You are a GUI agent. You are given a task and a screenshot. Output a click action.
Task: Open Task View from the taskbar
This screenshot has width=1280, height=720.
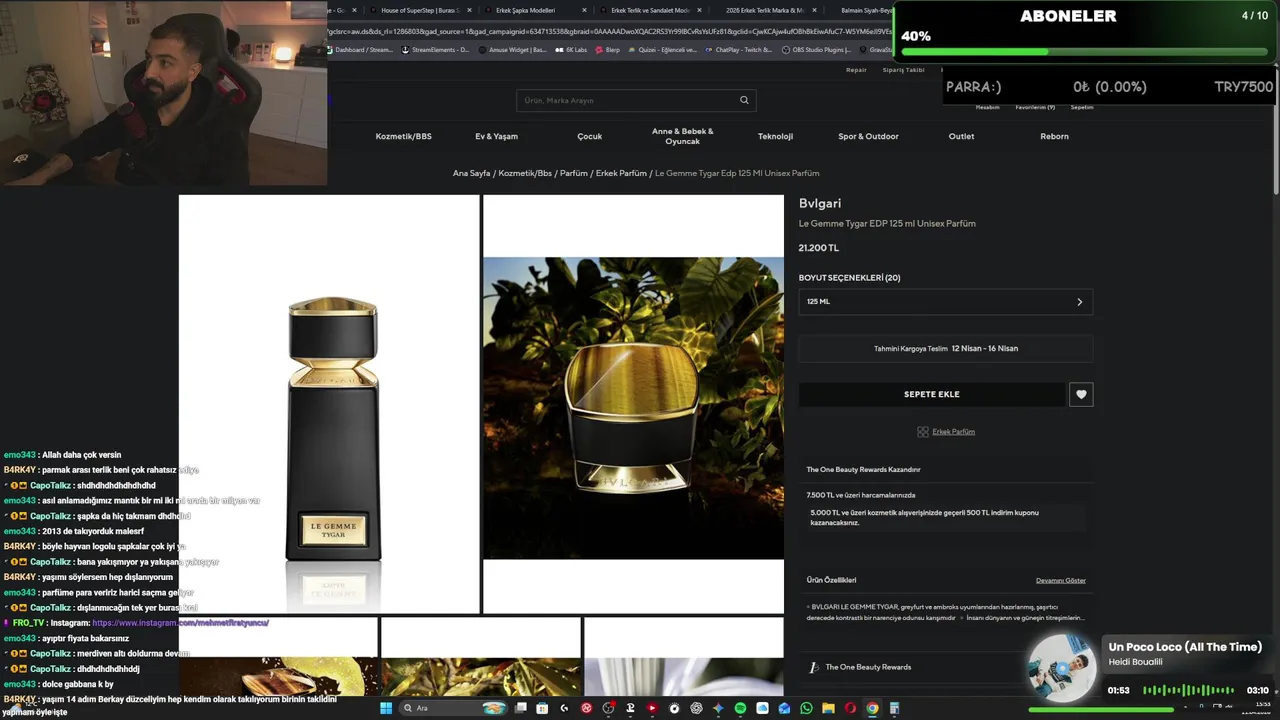[521, 708]
